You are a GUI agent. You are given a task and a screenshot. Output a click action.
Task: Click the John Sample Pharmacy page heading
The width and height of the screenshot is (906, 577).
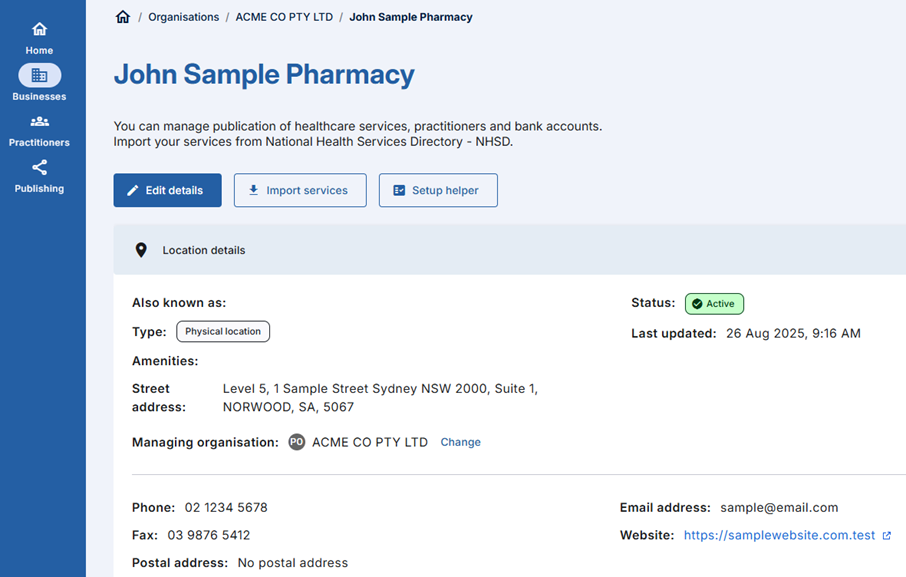[264, 75]
